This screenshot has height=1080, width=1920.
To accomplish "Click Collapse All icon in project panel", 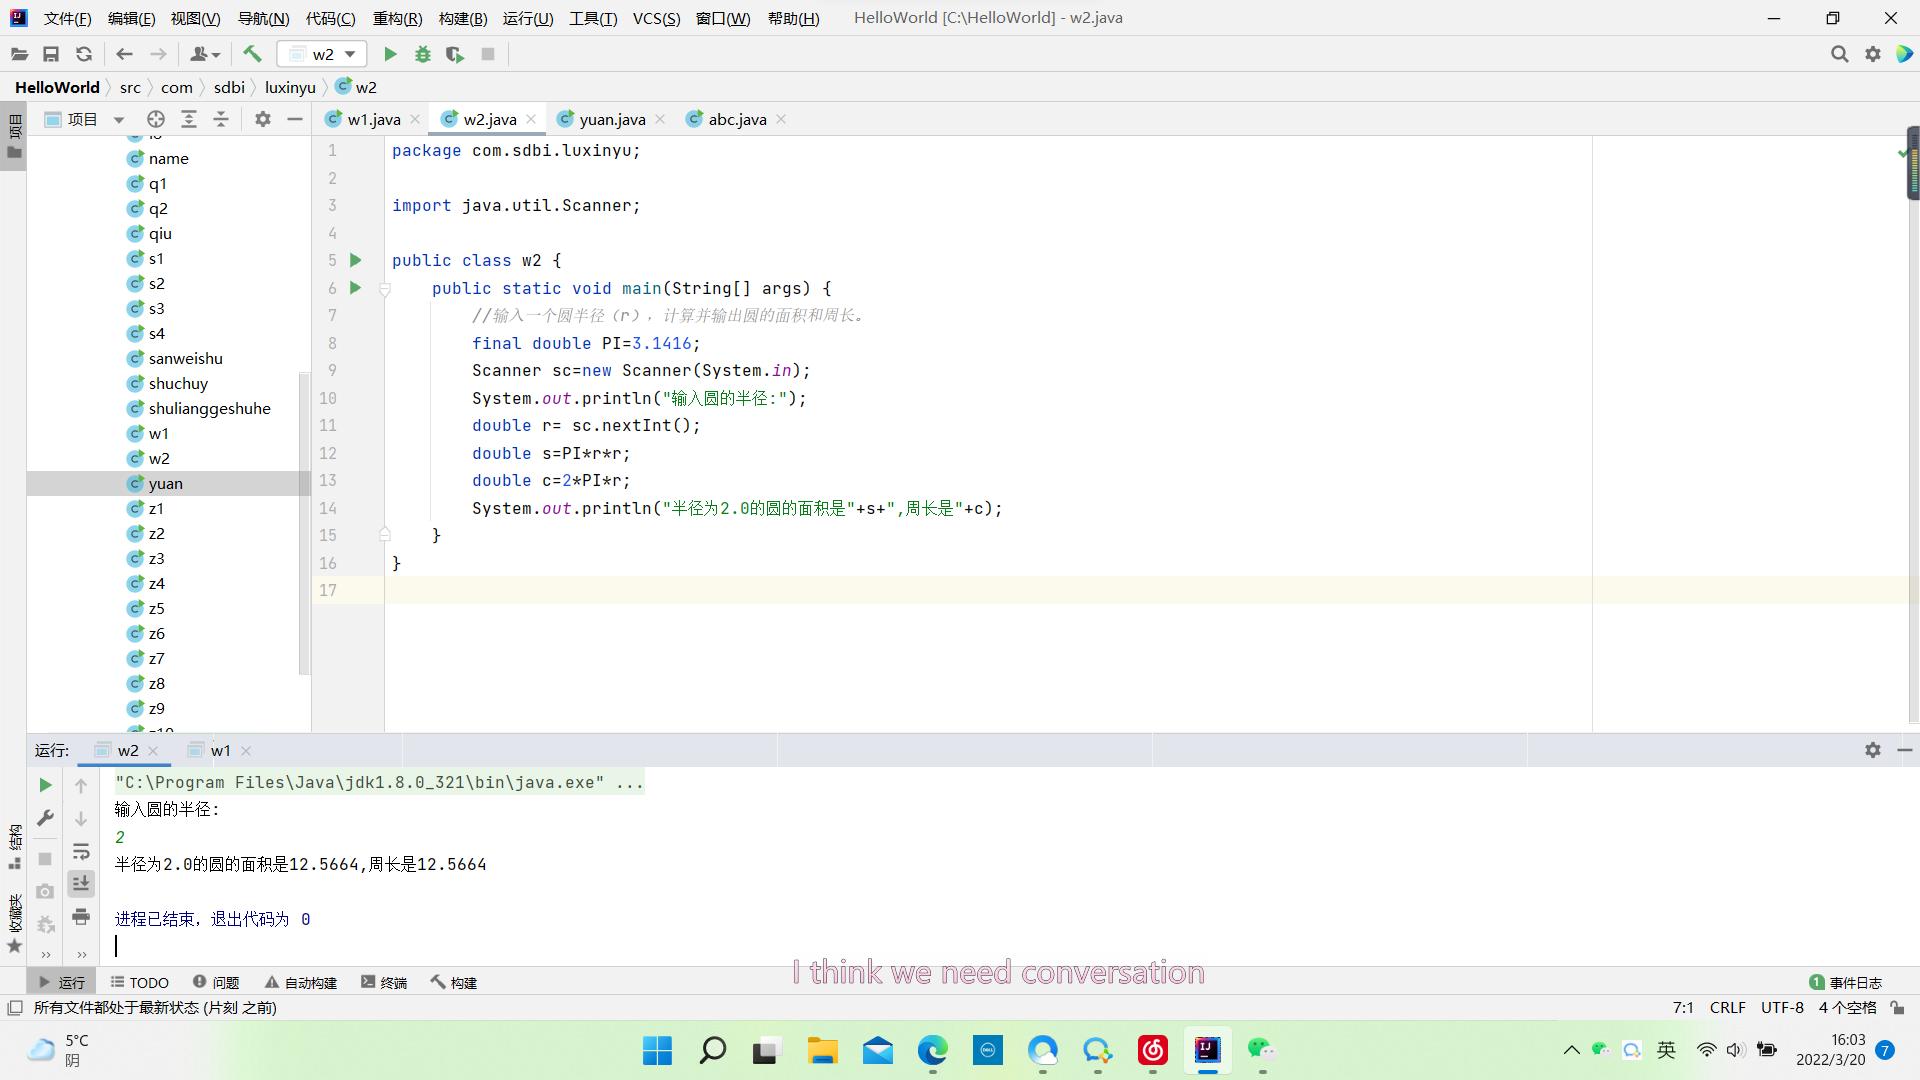I will [x=221, y=119].
